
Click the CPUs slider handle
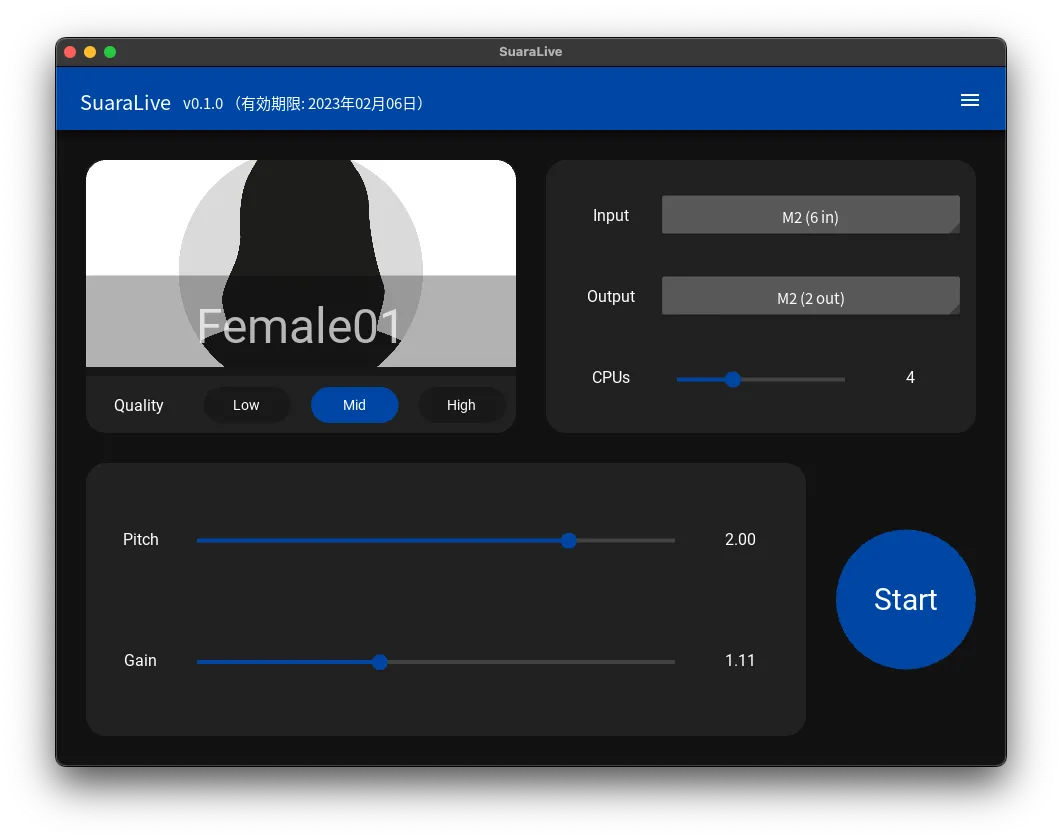coord(732,379)
